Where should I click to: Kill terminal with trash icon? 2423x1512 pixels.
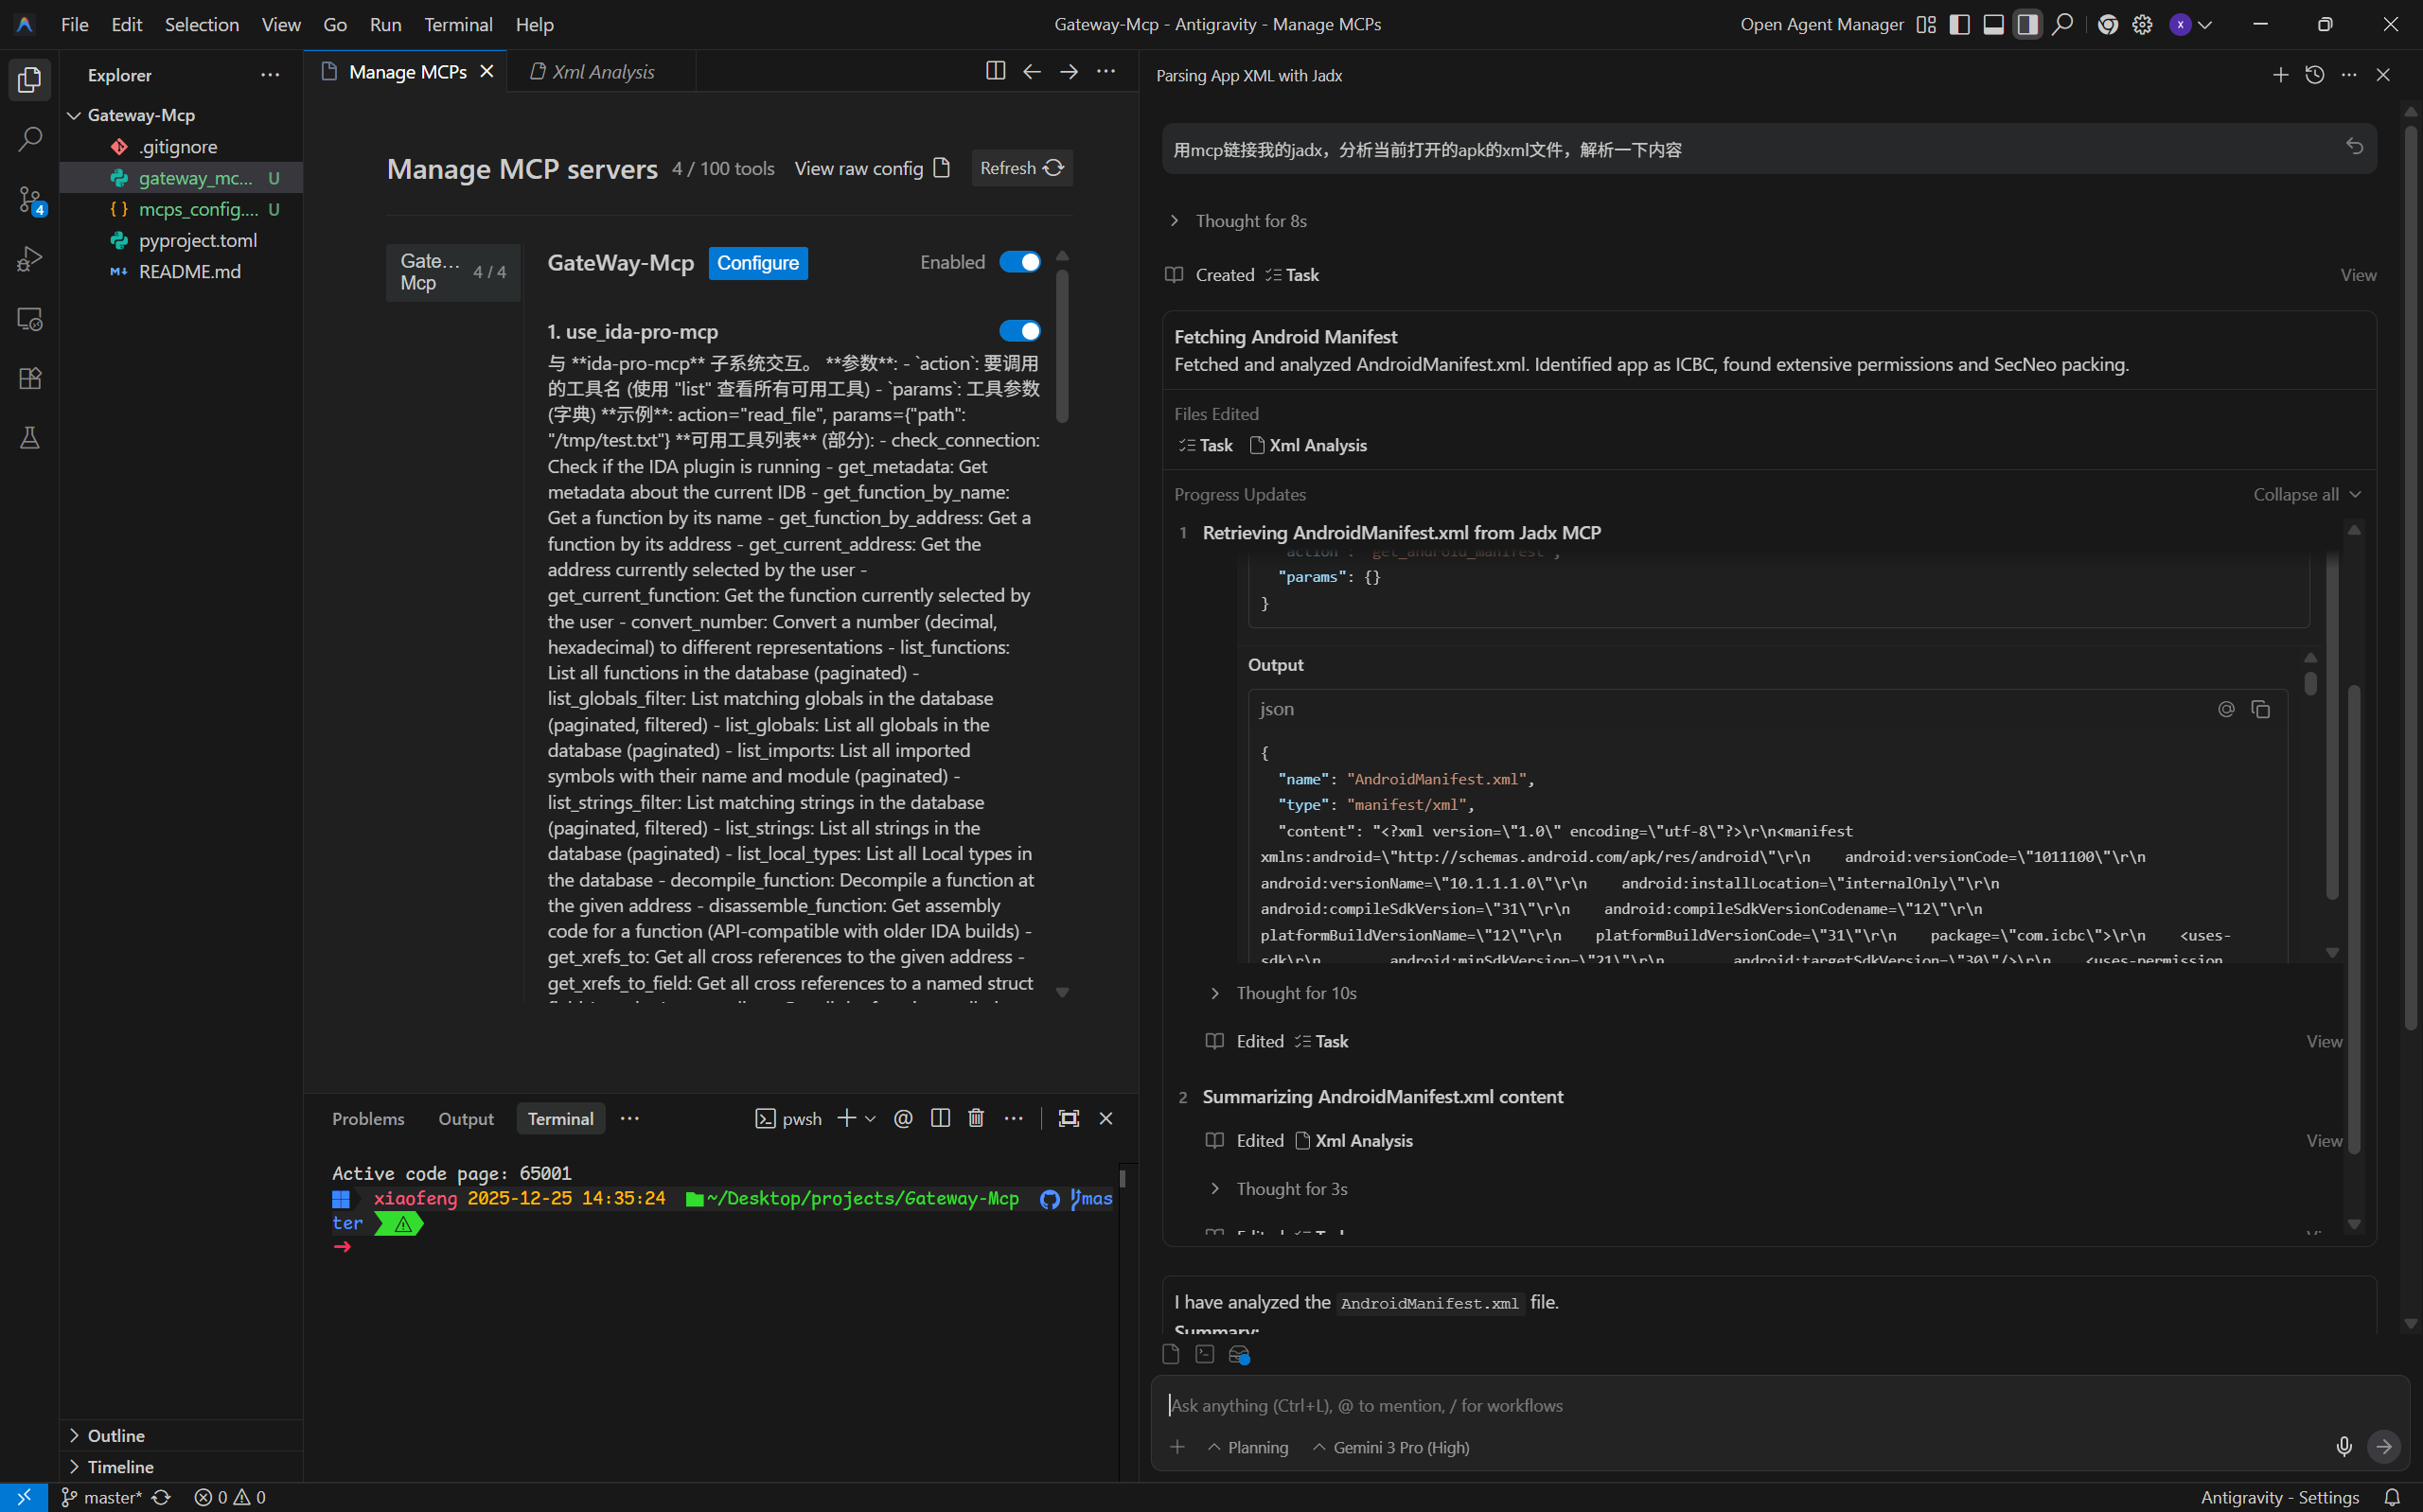click(976, 1118)
